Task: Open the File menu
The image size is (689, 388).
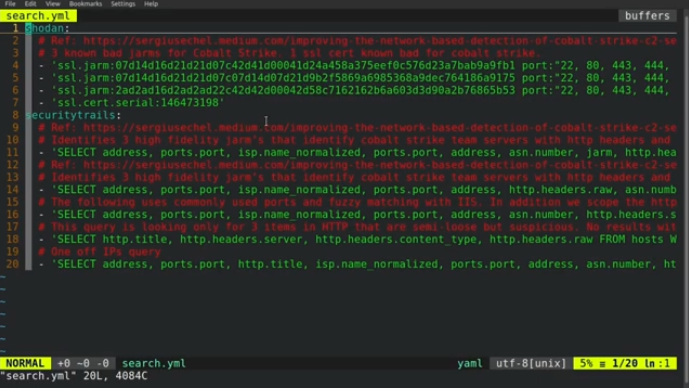Action: (x=10, y=4)
